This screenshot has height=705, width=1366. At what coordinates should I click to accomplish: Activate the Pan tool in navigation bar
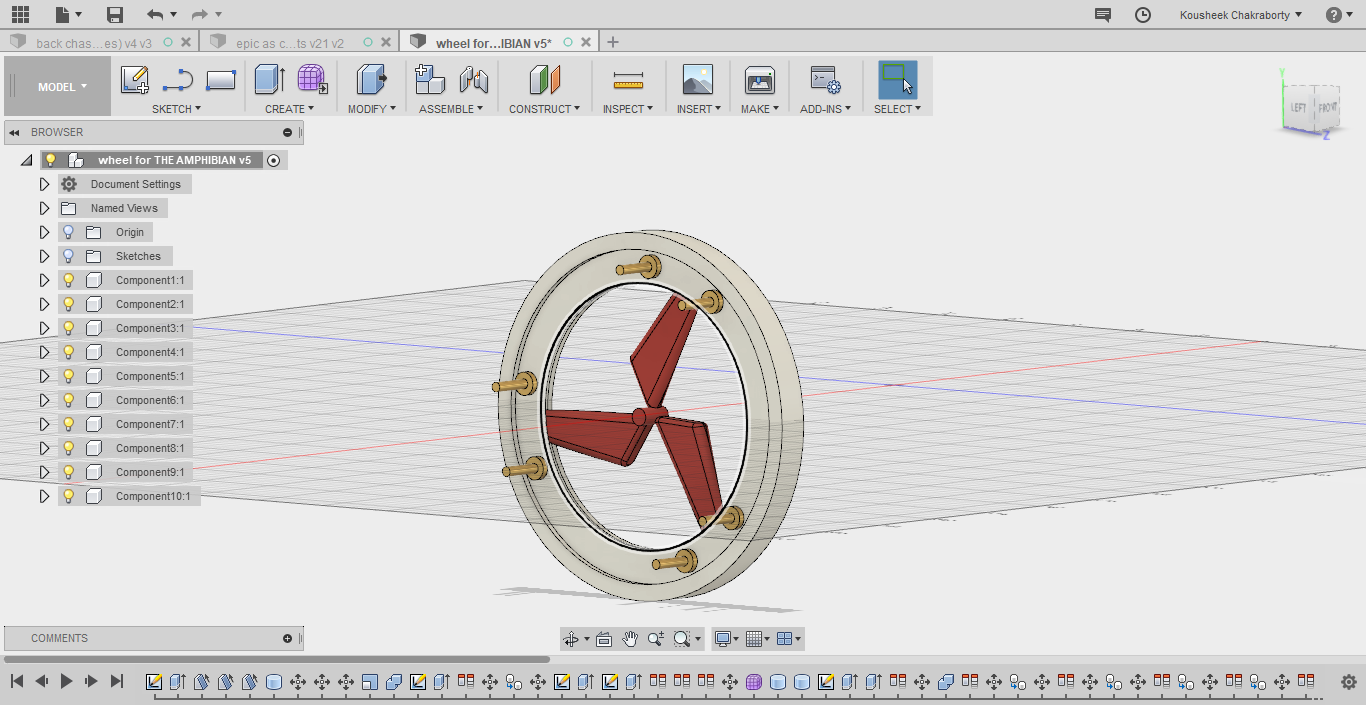pos(630,638)
